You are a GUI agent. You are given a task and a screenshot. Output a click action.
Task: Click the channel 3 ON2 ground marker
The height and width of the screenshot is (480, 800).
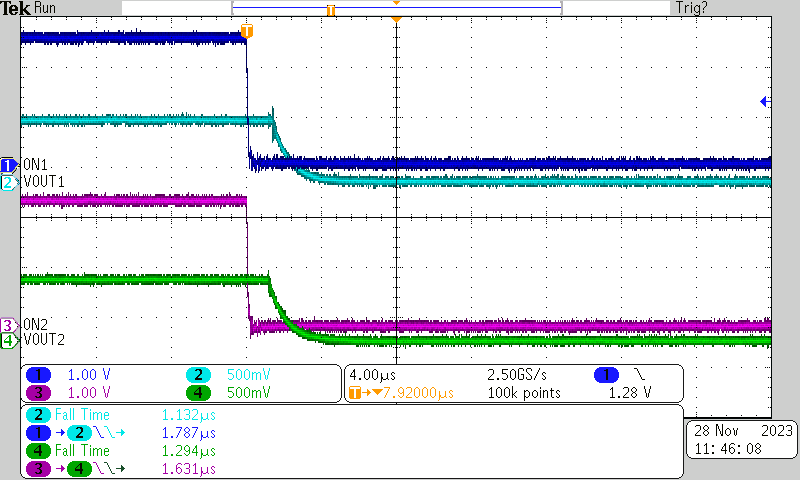click(x=9, y=325)
